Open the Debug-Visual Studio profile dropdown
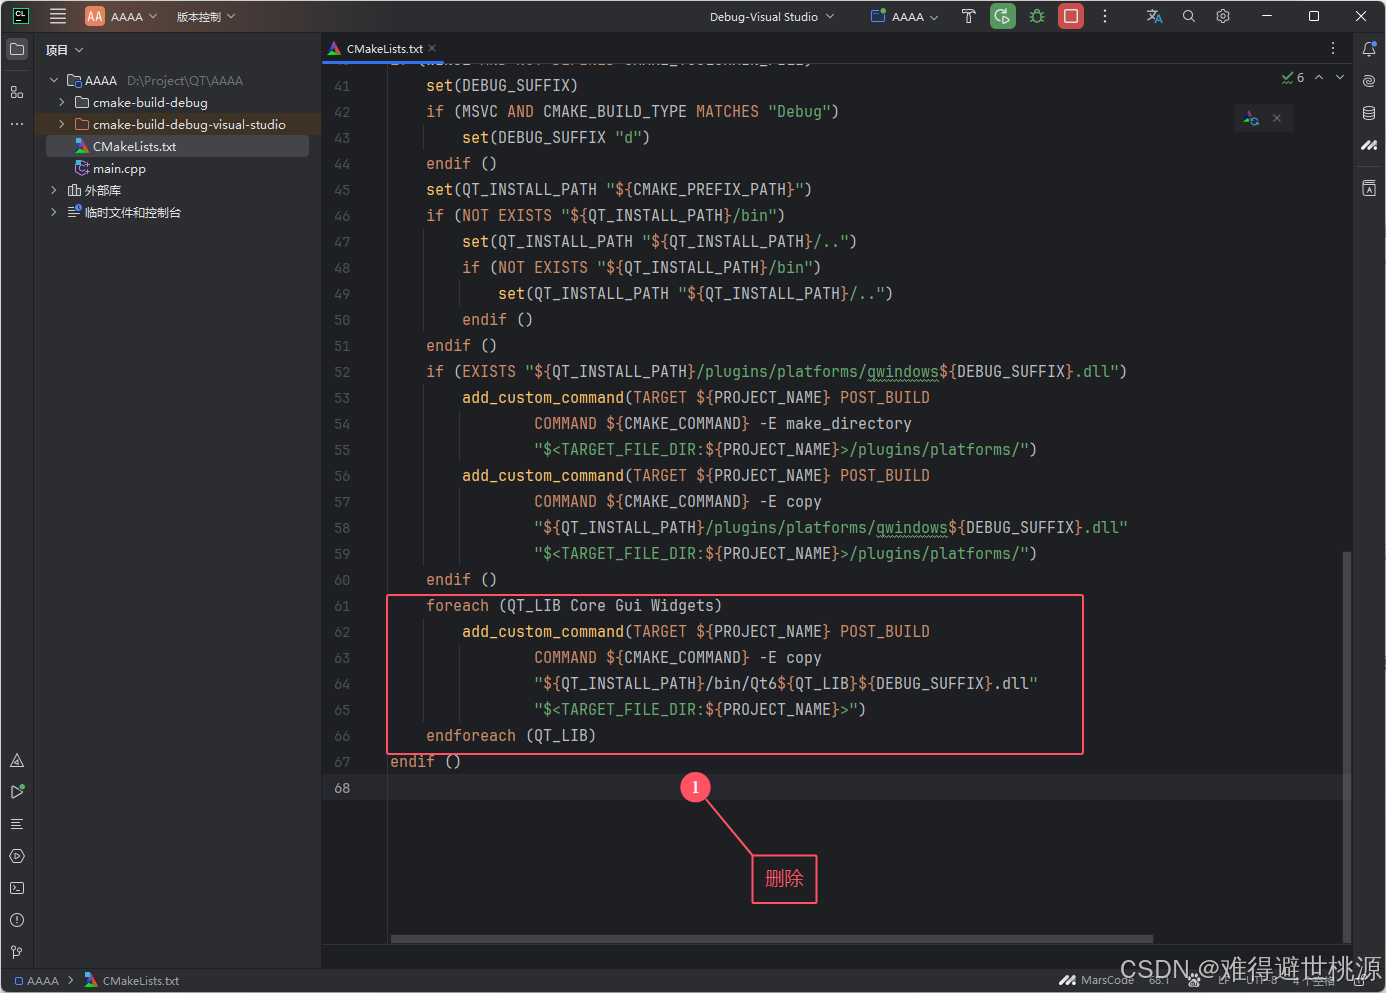This screenshot has width=1386, height=993. (x=771, y=17)
